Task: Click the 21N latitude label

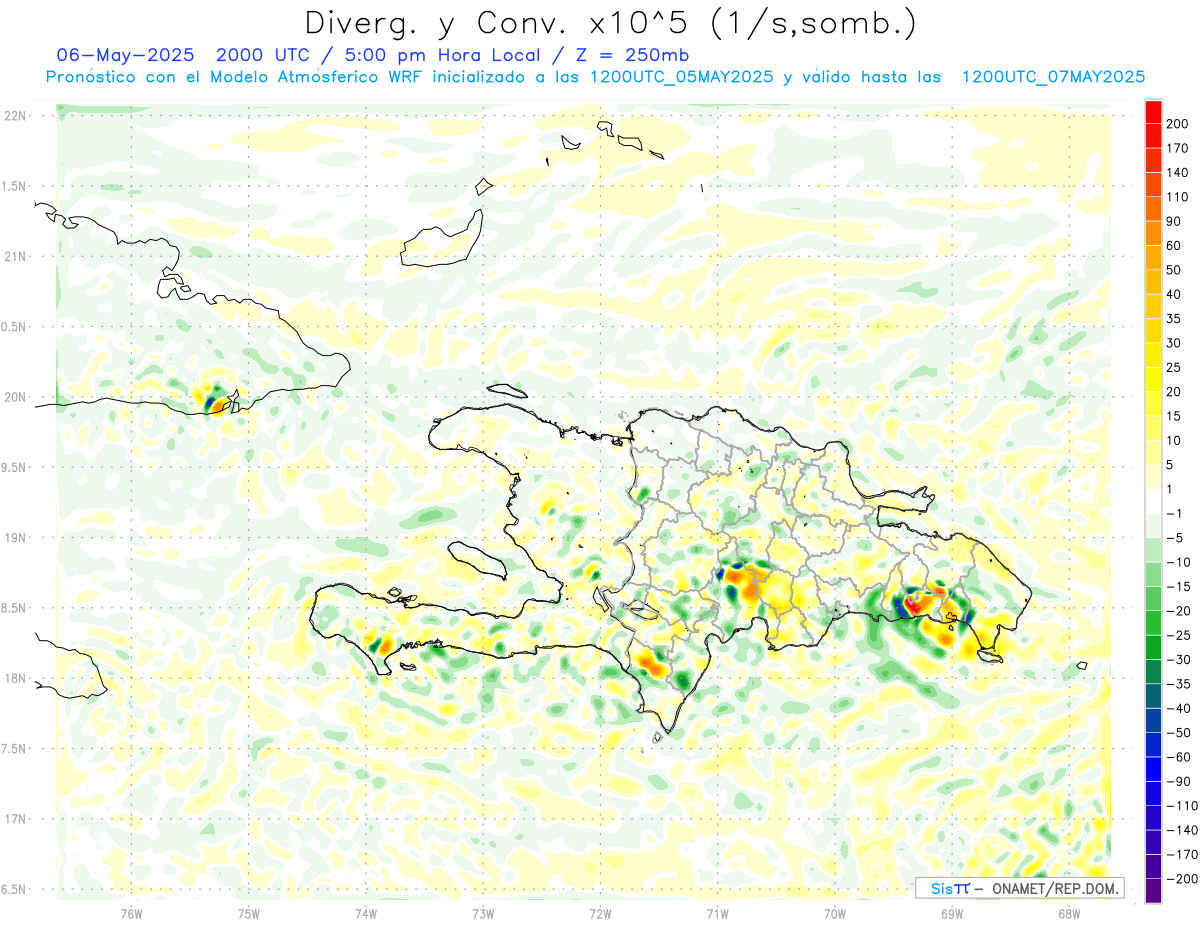Action: 15,257
